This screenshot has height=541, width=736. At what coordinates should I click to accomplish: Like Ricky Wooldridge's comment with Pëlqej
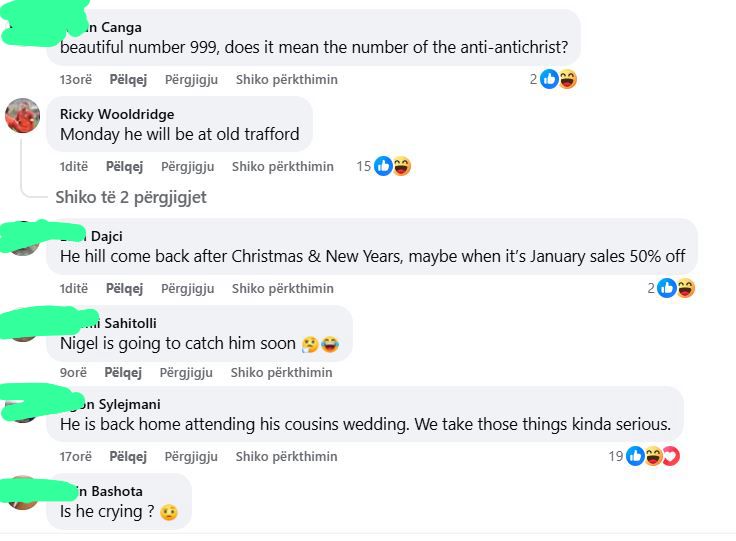click(x=124, y=166)
